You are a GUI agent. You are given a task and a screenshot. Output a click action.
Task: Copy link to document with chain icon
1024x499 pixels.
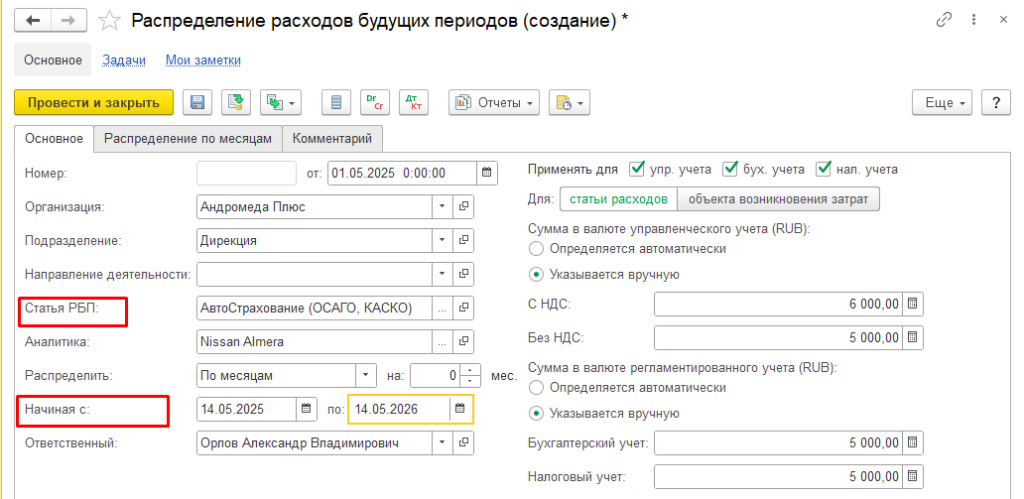pyautogui.click(x=944, y=21)
